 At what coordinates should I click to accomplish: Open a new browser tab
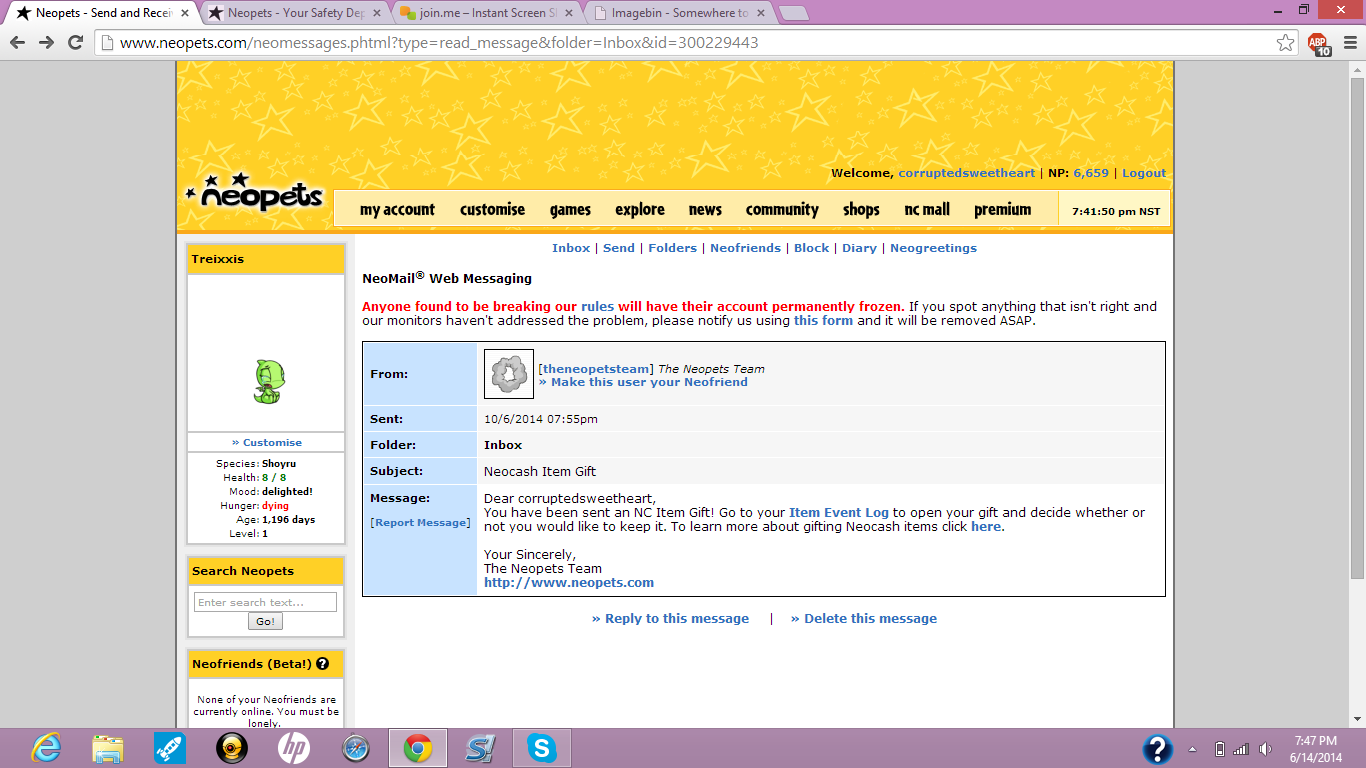[793, 13]
